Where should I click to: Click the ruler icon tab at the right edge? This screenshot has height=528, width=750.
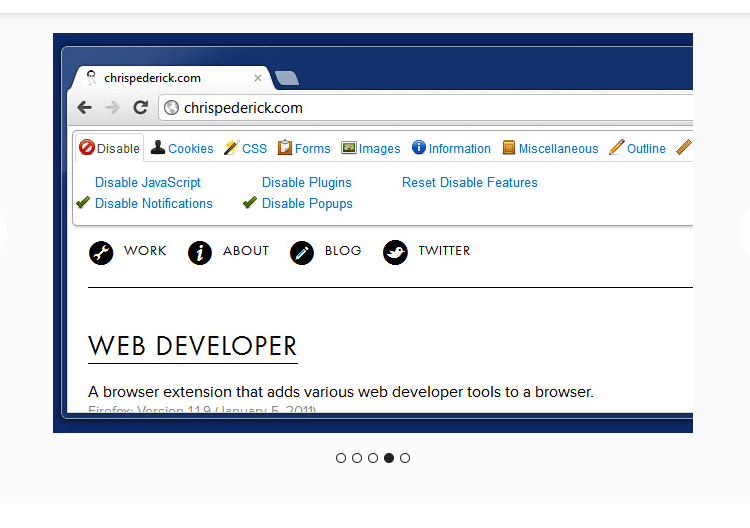pos(684,147)
